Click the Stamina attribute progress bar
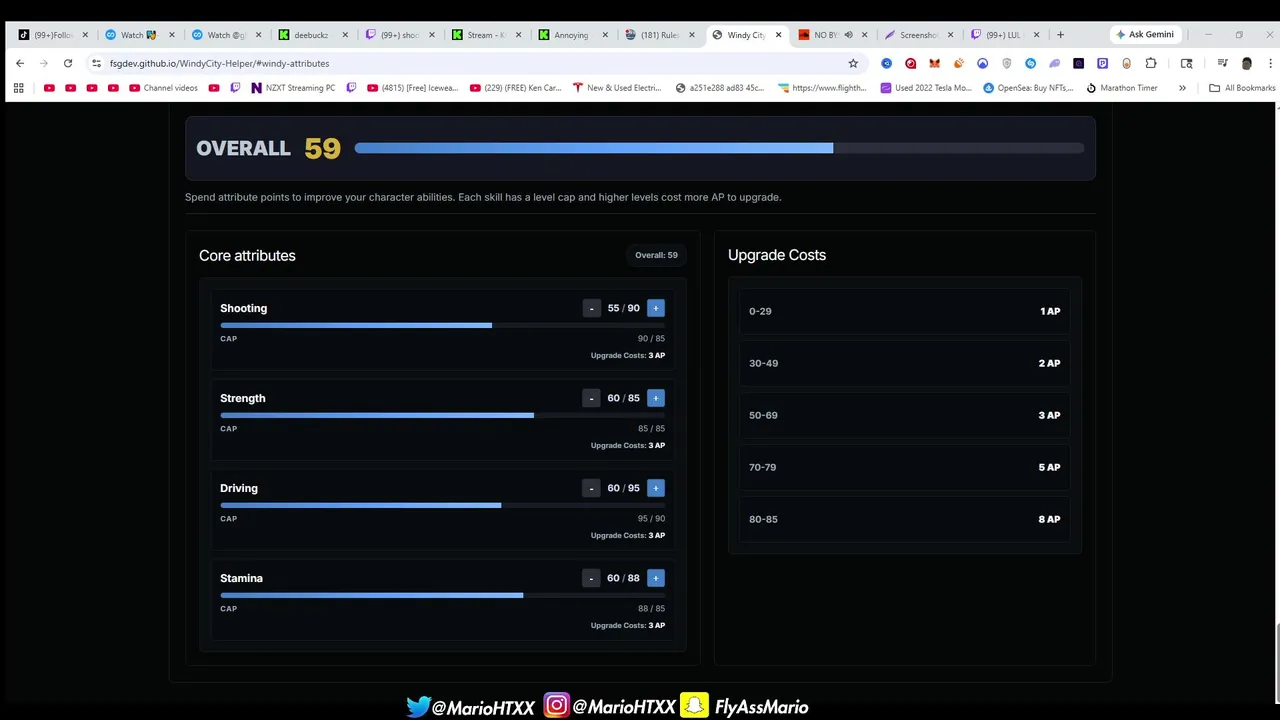The image size is (1280, 720). [x=442, y=595]
